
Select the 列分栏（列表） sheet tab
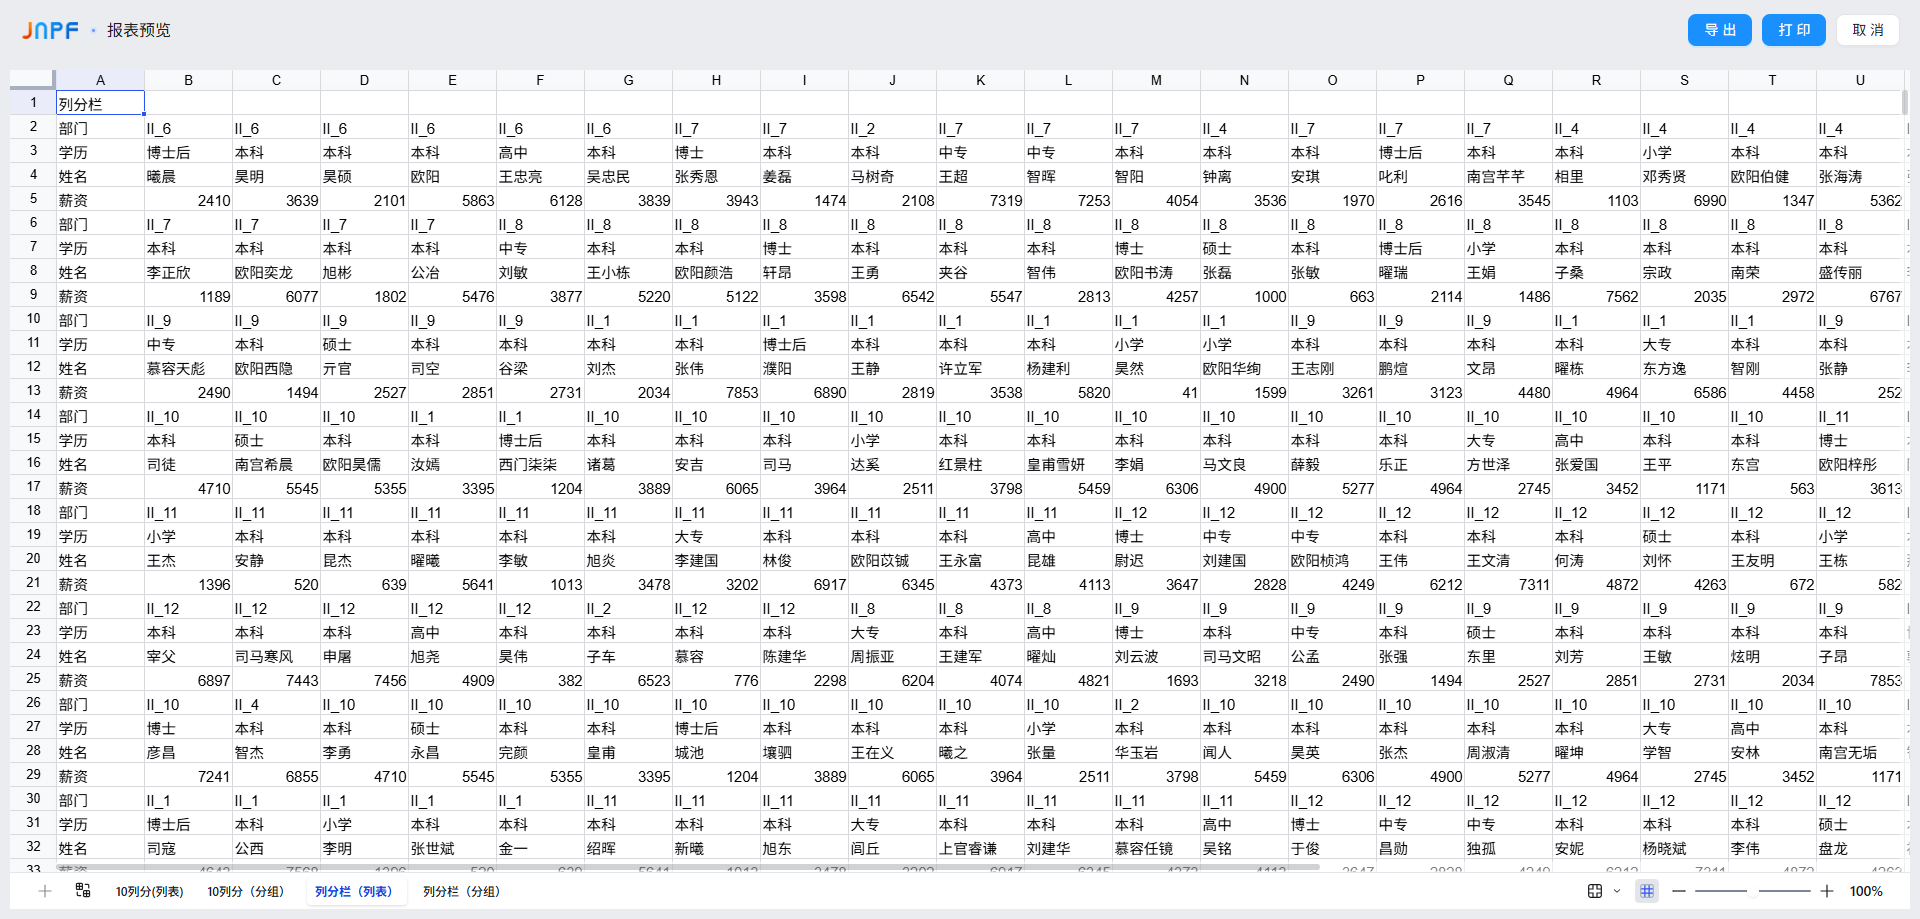(x=357, y=891)
